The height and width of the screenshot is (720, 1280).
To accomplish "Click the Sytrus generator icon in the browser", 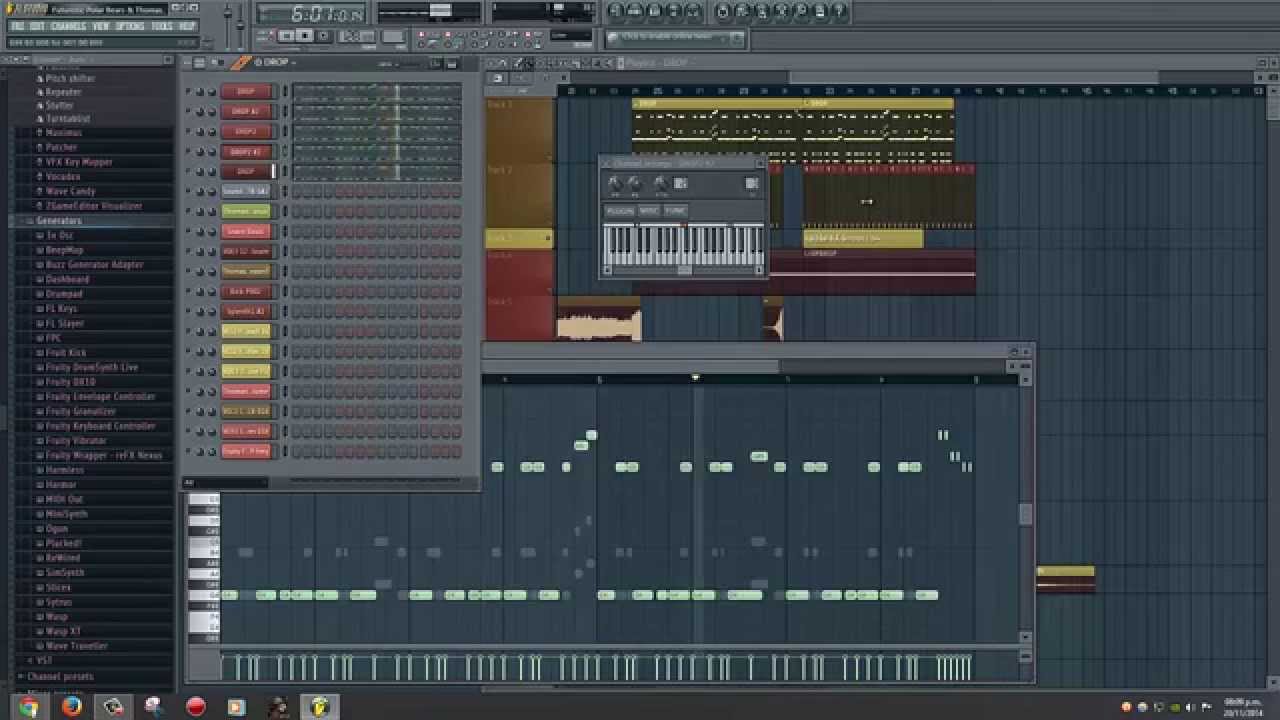I will click(x=40, y=602).
